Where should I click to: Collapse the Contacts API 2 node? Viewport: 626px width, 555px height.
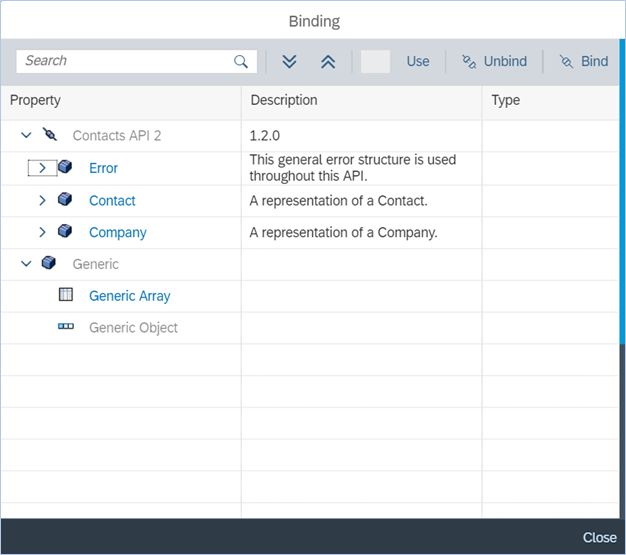26,135
